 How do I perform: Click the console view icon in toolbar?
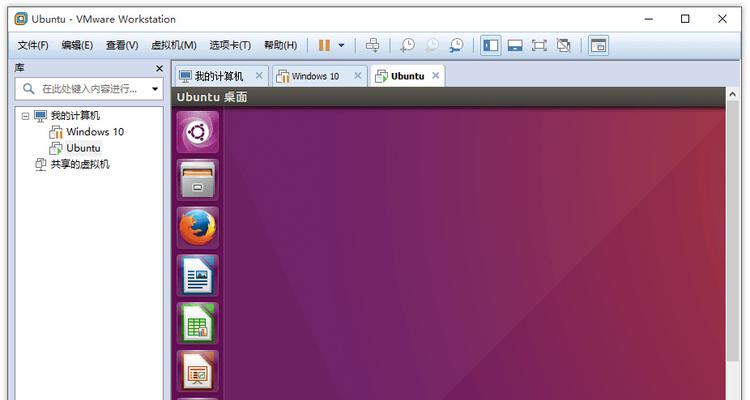click(598, 45)
